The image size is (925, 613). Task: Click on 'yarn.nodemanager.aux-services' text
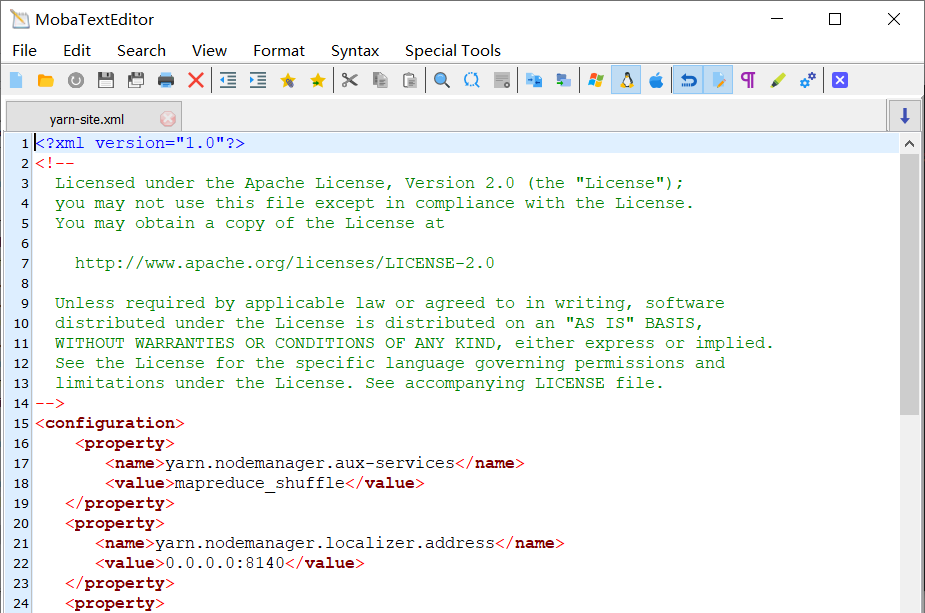(x=310, y=464)
